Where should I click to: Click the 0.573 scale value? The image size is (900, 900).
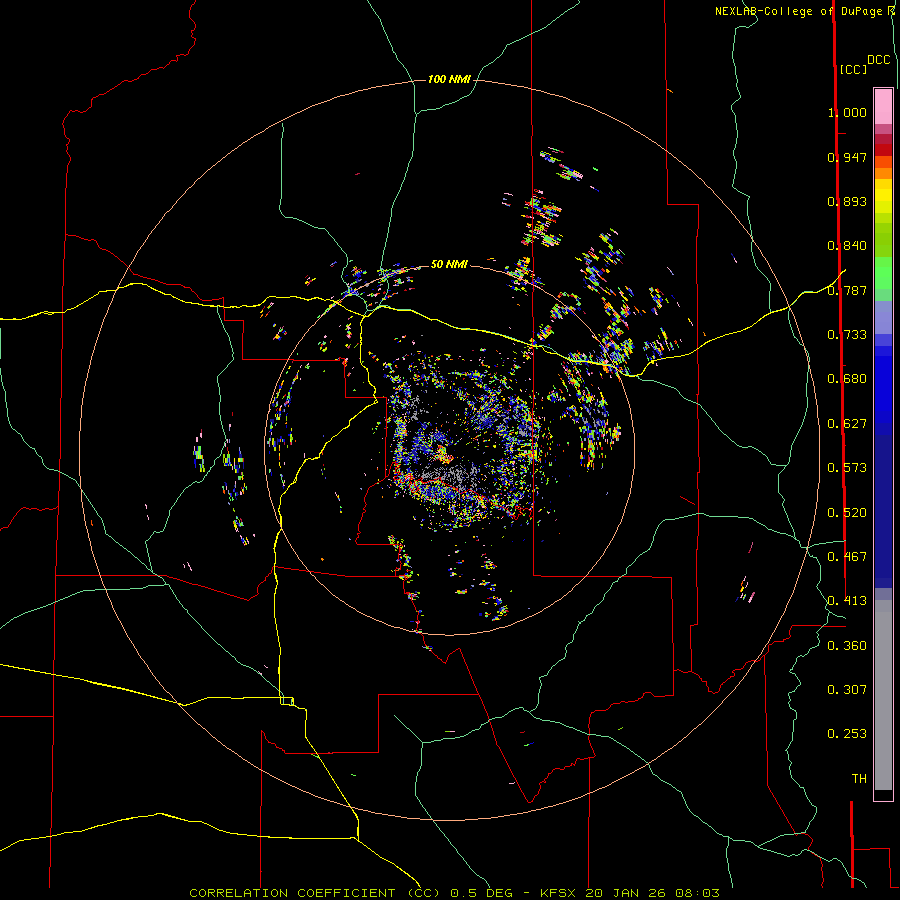tap(847, 468)
